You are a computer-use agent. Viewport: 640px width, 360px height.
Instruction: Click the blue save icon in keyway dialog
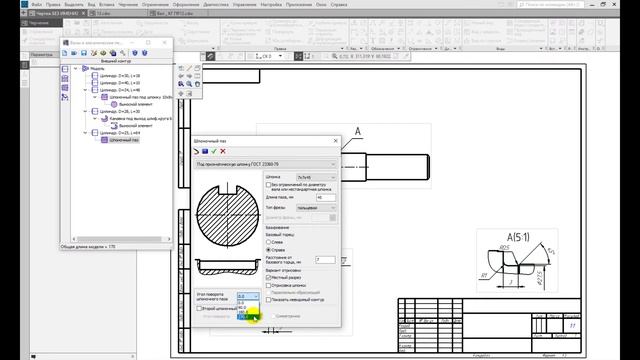[205, 151]
